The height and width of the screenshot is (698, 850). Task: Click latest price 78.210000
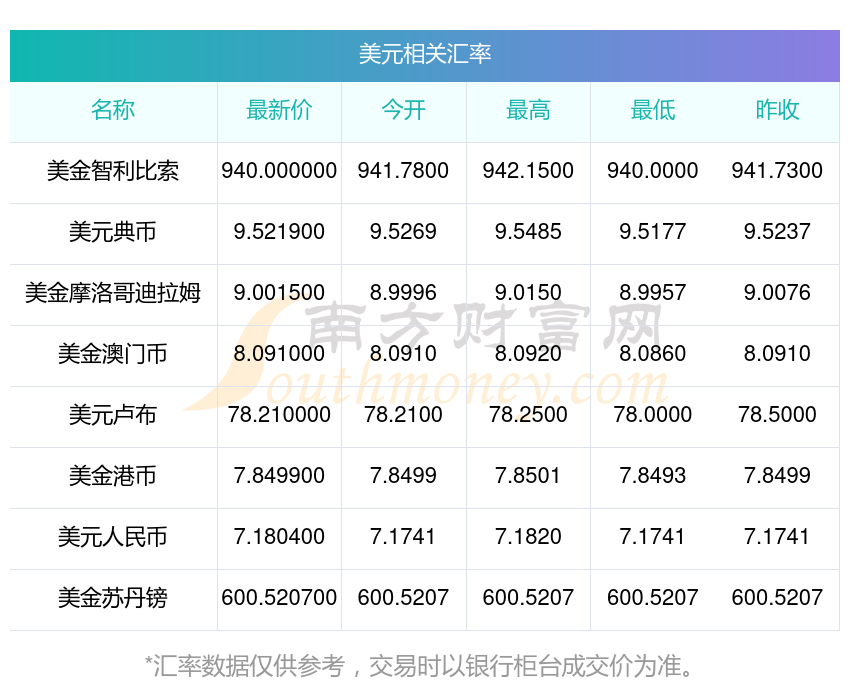click(279, 415)
